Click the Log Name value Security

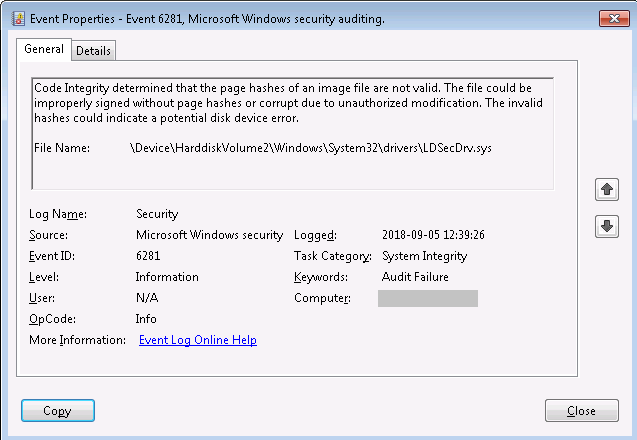coord(157,214)
